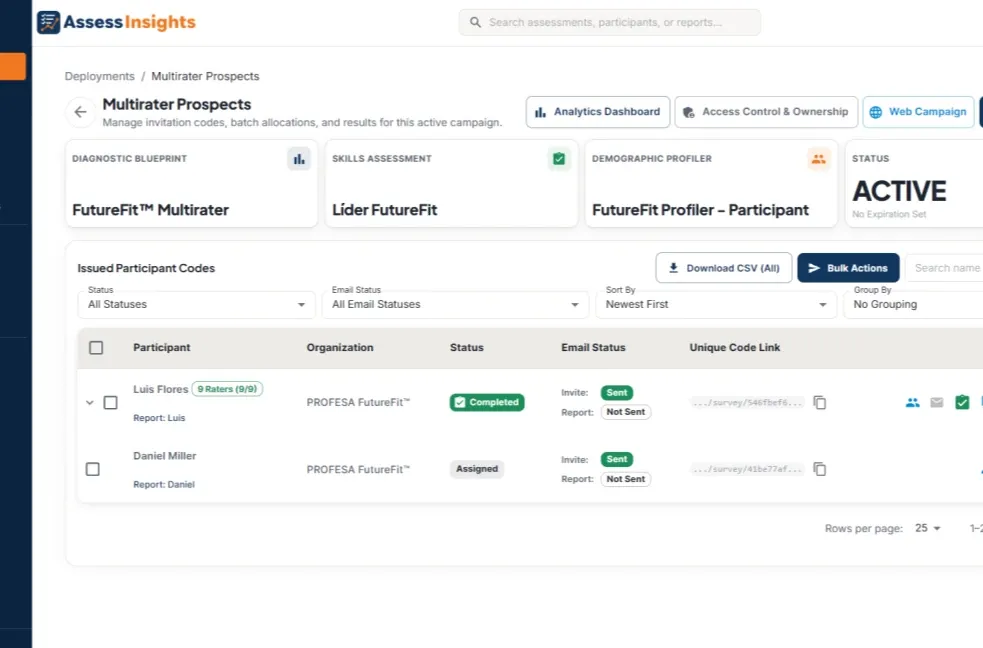Image resolution: width=983 pixels, height=648 pixels.
Task: Click PROFESA FutureFit in Luis Flores row
Action: 358,402
